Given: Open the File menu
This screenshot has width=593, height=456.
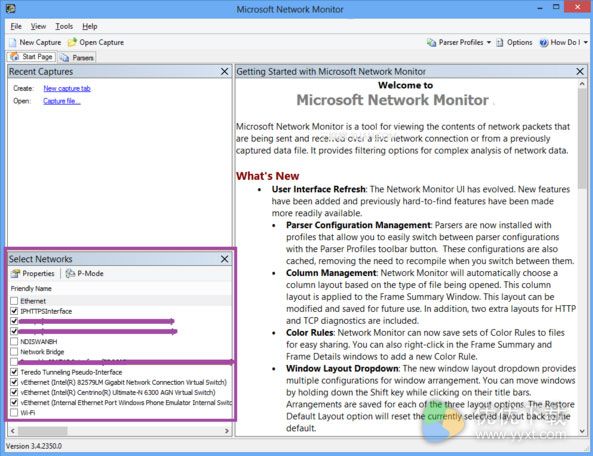Looking at the screenshot, I should pos(16,26).
